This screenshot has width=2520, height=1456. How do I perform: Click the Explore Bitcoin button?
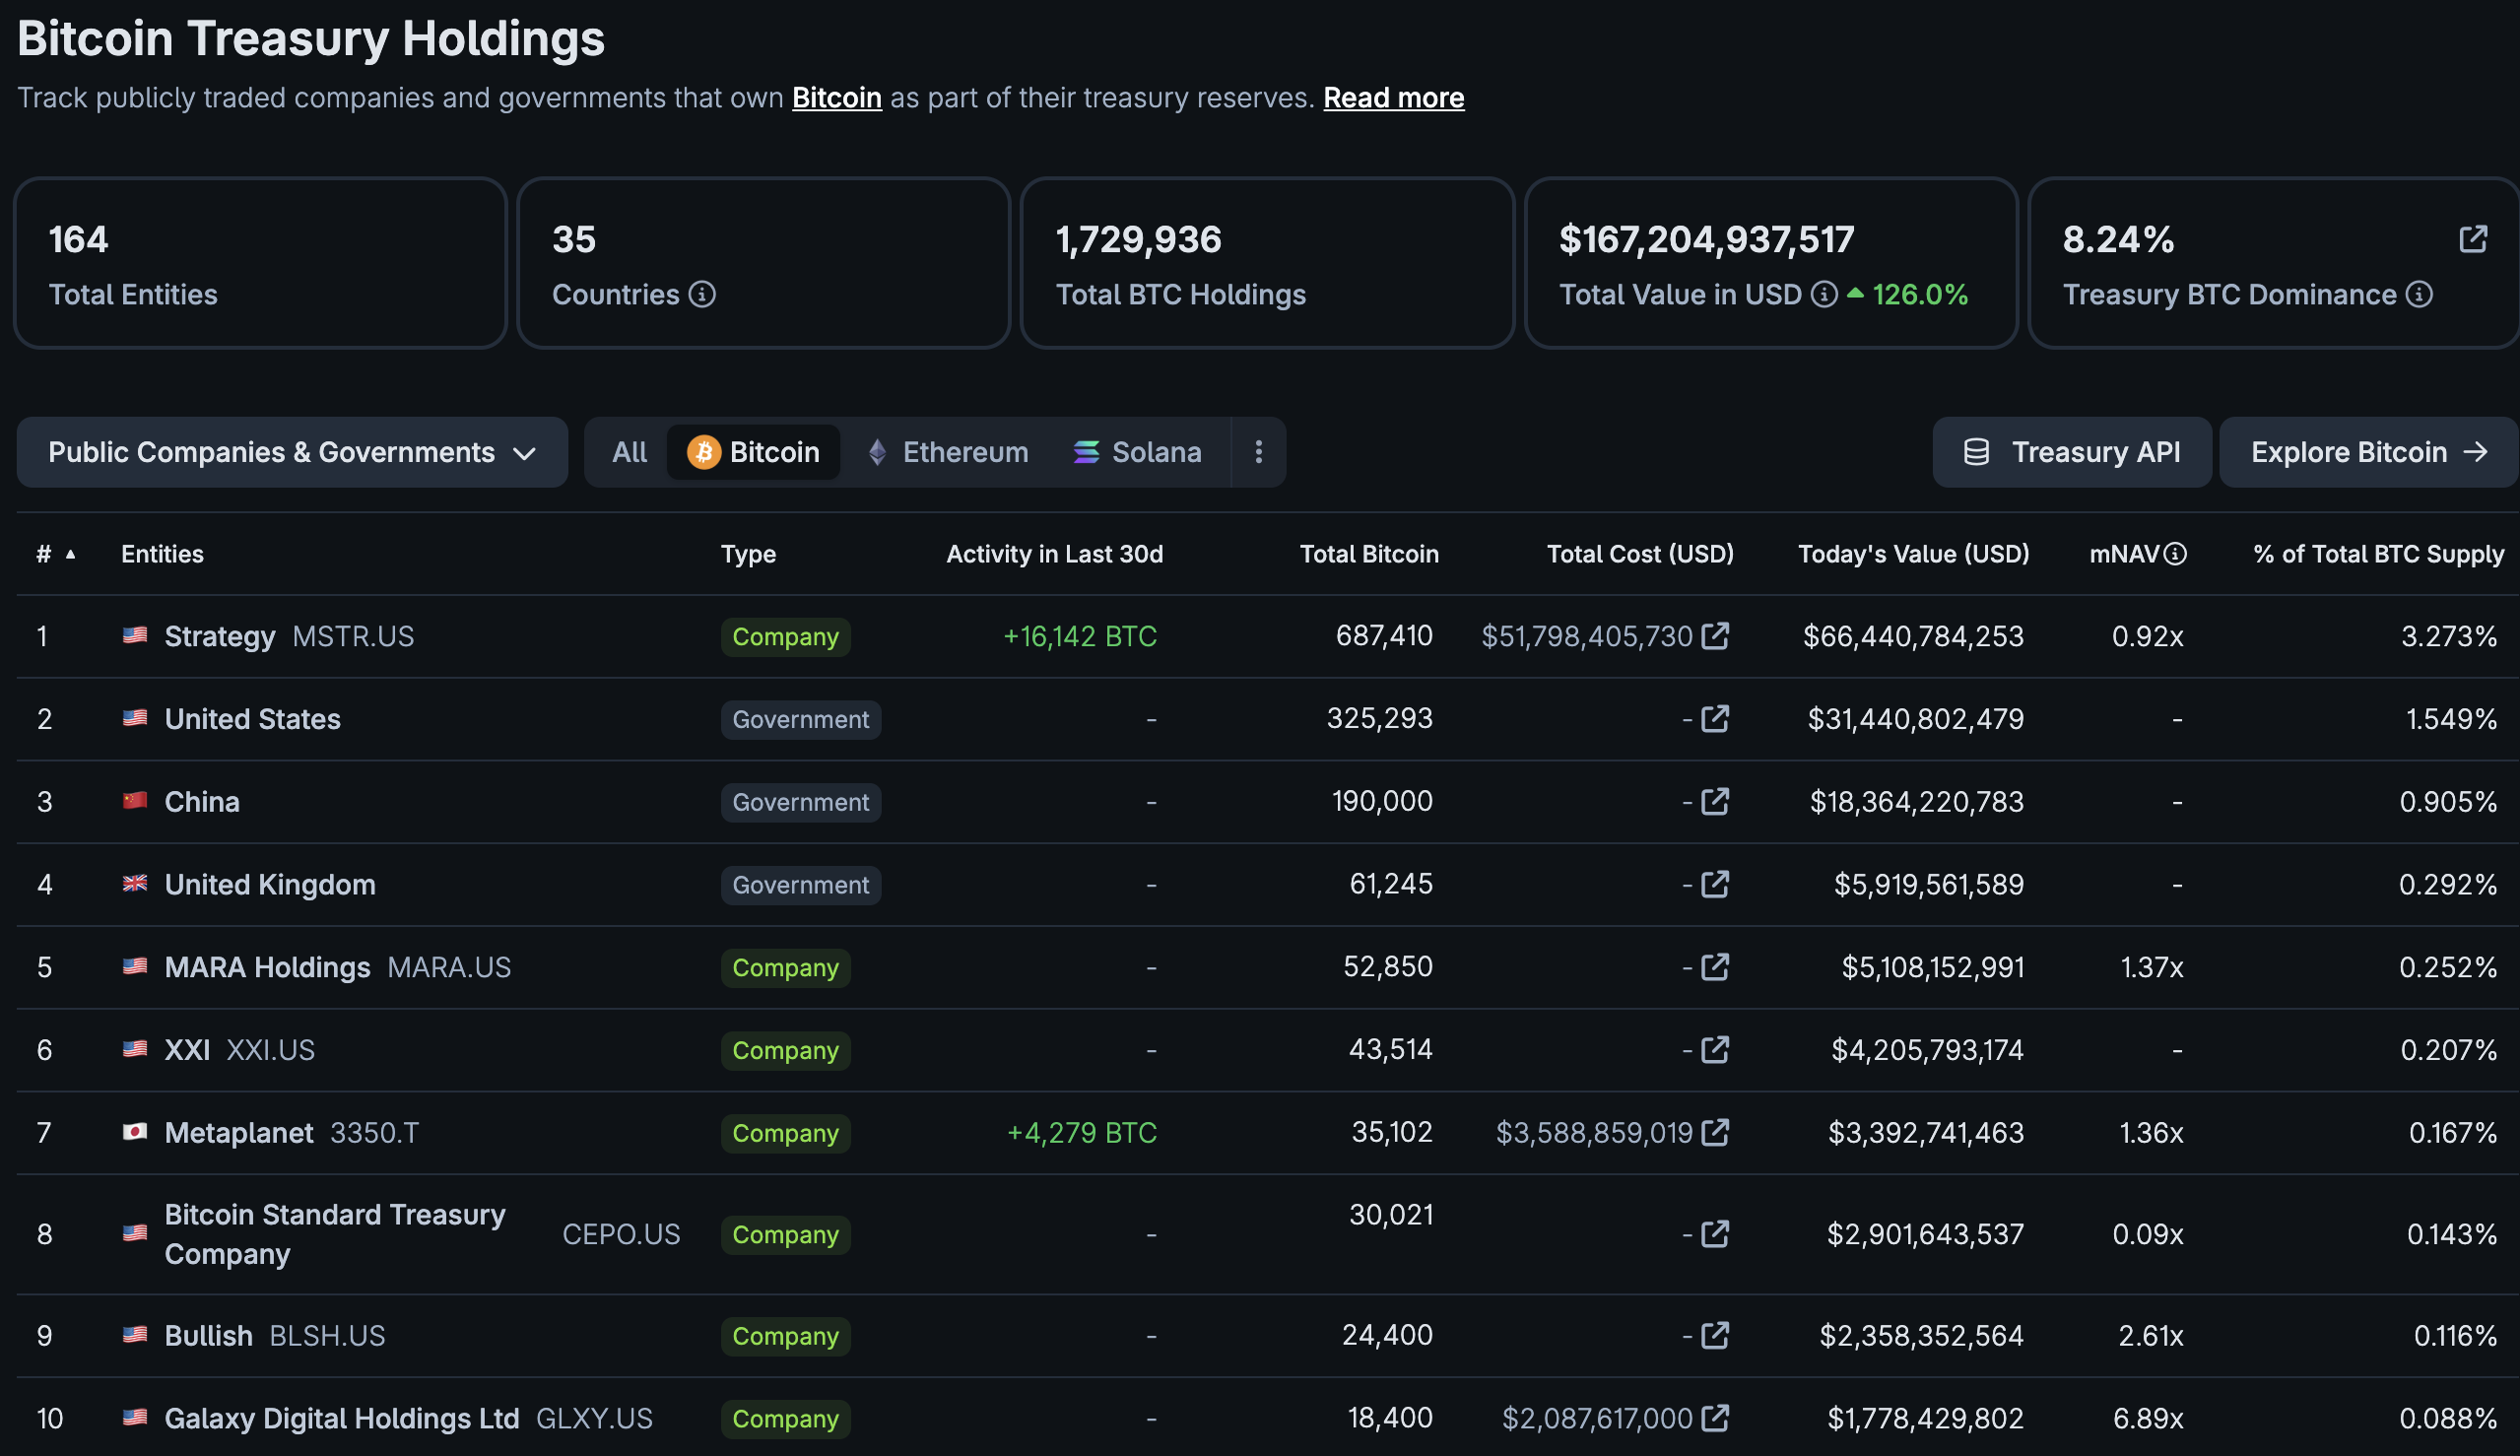coord(2367,452)
